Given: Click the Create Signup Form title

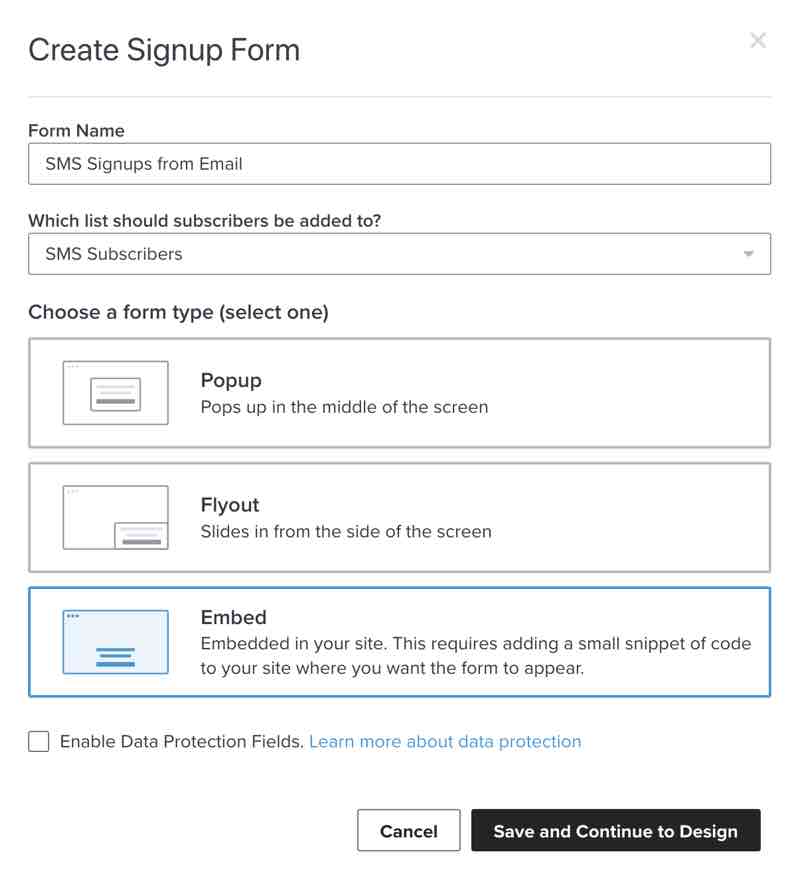Looking at the screenshot, I should (163, 49).
